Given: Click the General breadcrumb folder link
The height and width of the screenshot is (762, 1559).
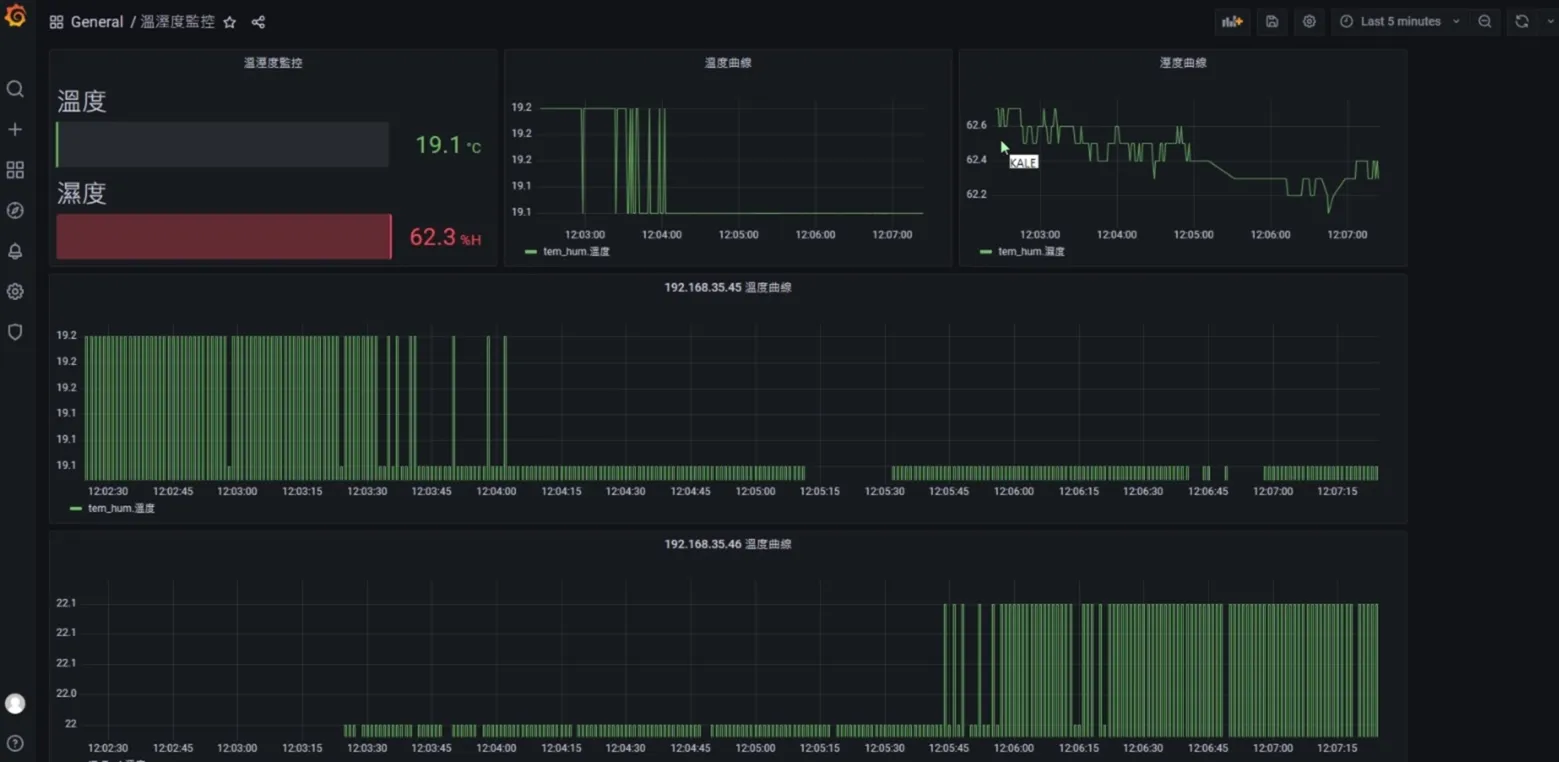Looking at the screenshot, I should click(97, 22).
